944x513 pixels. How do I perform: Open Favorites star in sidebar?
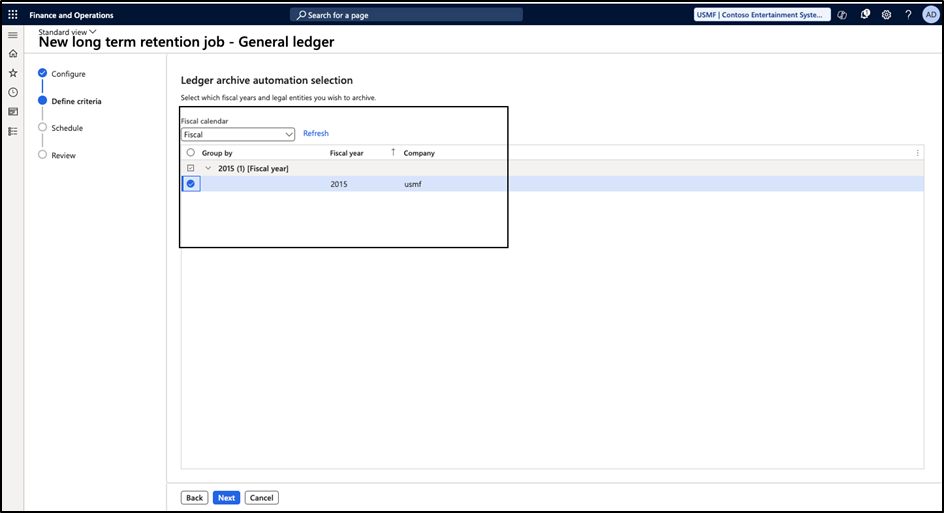tap(13, 73)
